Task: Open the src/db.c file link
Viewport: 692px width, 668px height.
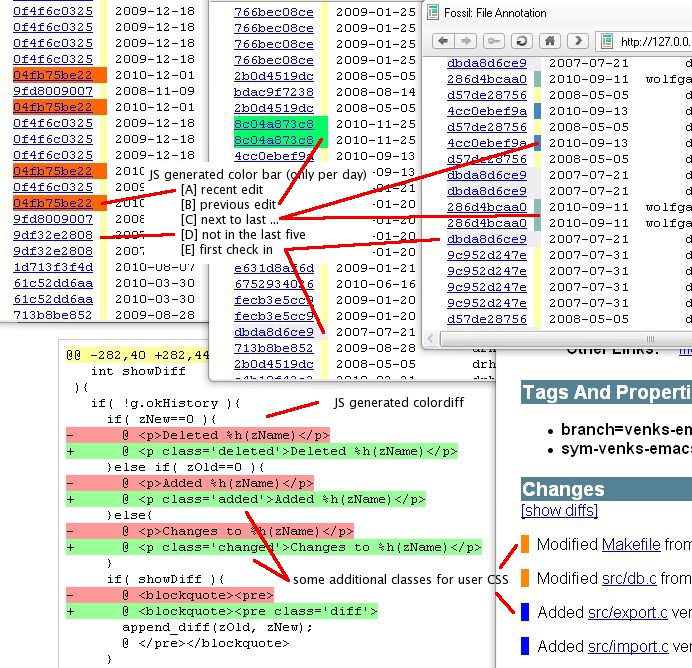Action: 630,578
